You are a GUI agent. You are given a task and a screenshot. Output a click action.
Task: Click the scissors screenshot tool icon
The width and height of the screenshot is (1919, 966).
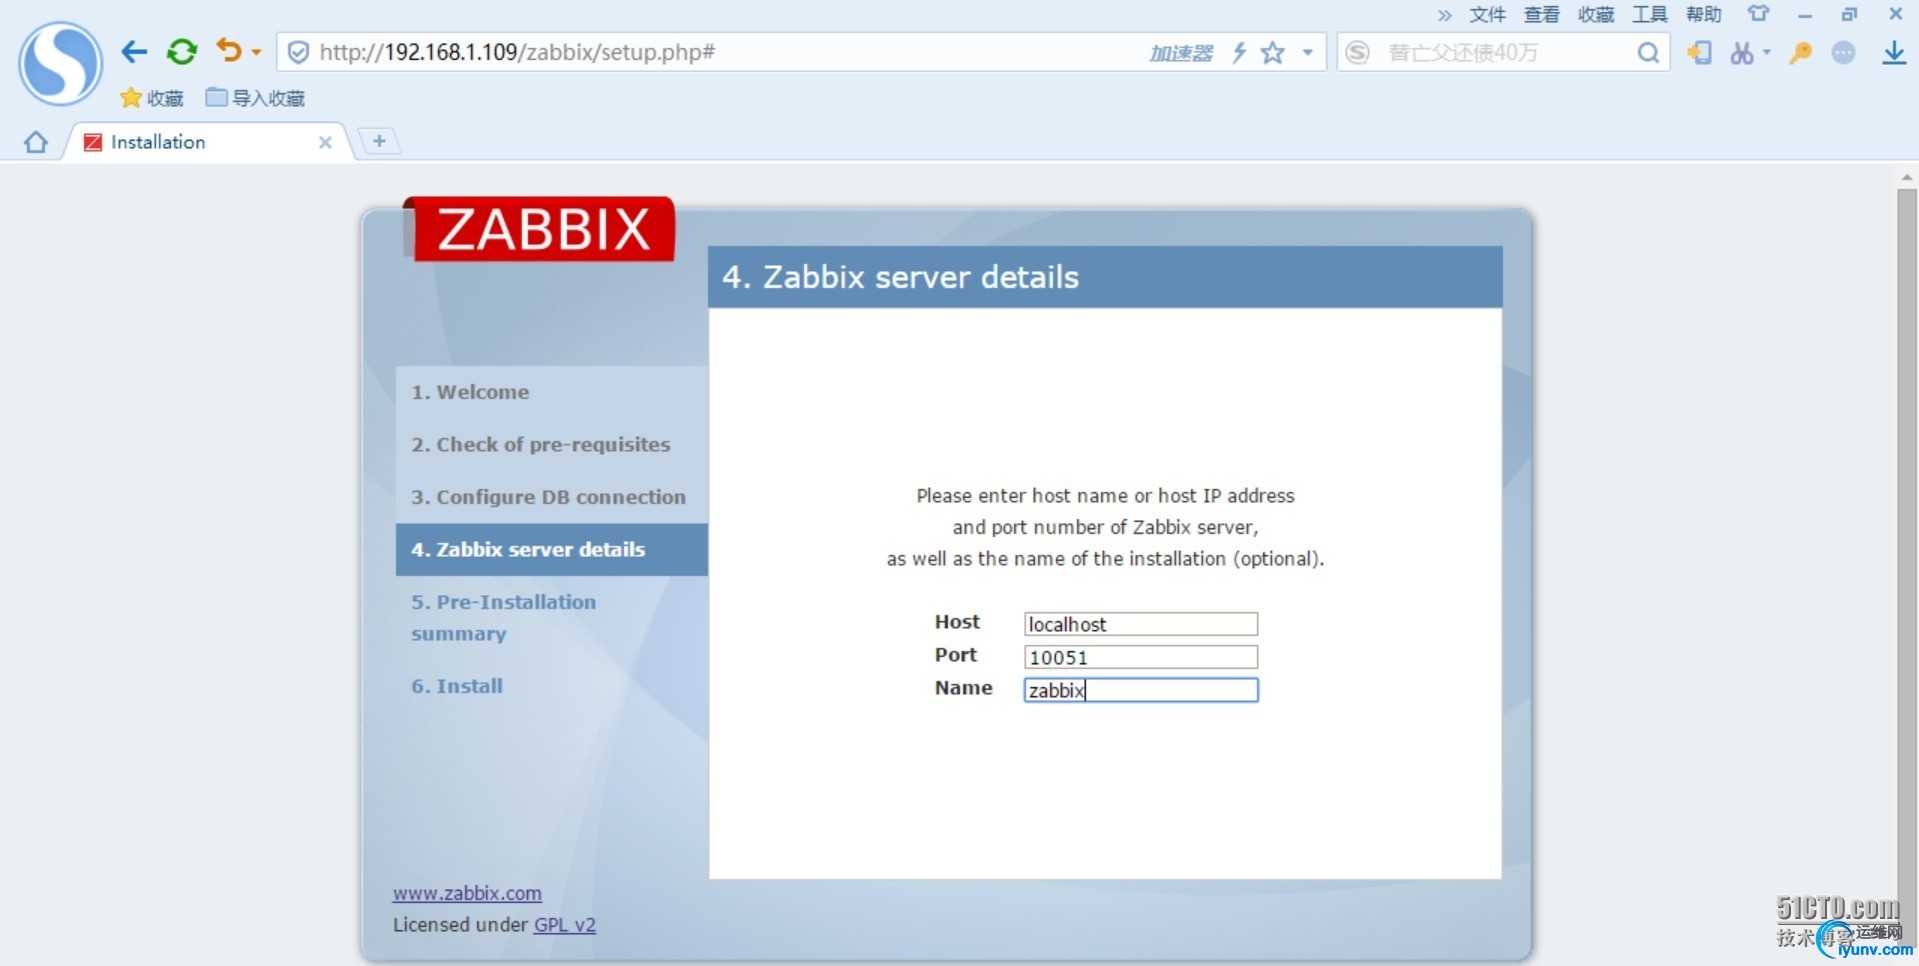coord(1742,53)
